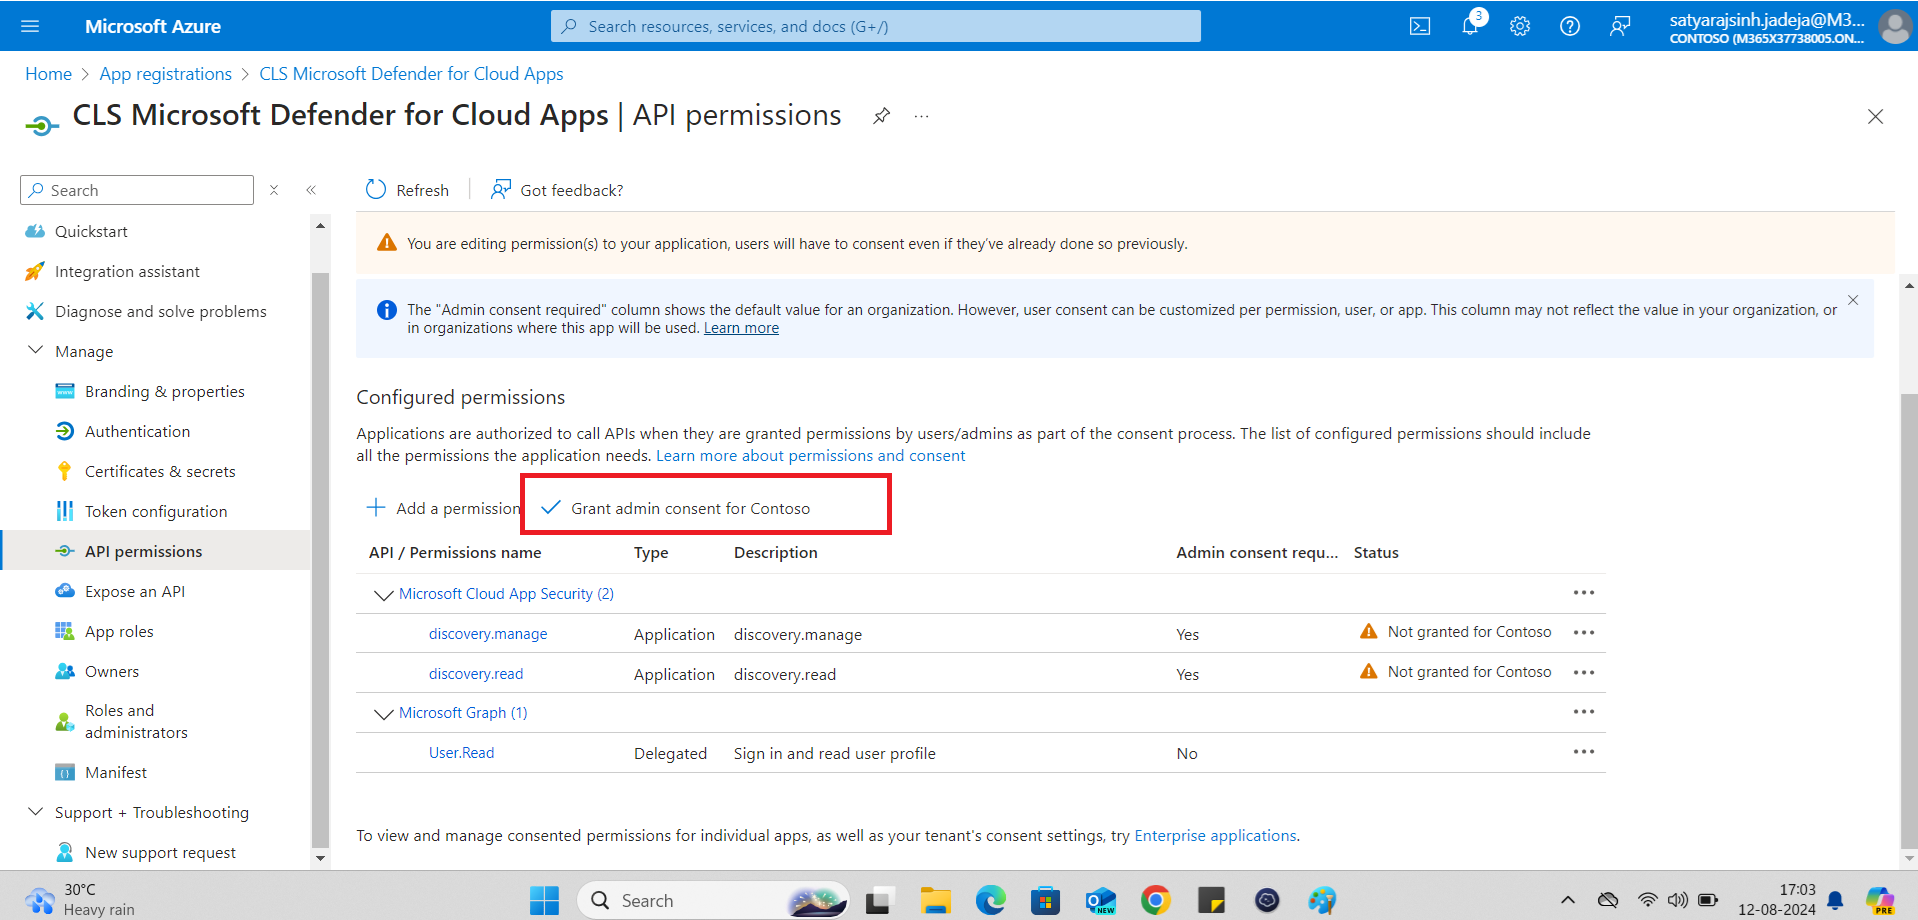Open options for the Microsoft Cloud App Security group
The width and height of the screenshot is (1918, 920).
click(x=1584, y=593)
